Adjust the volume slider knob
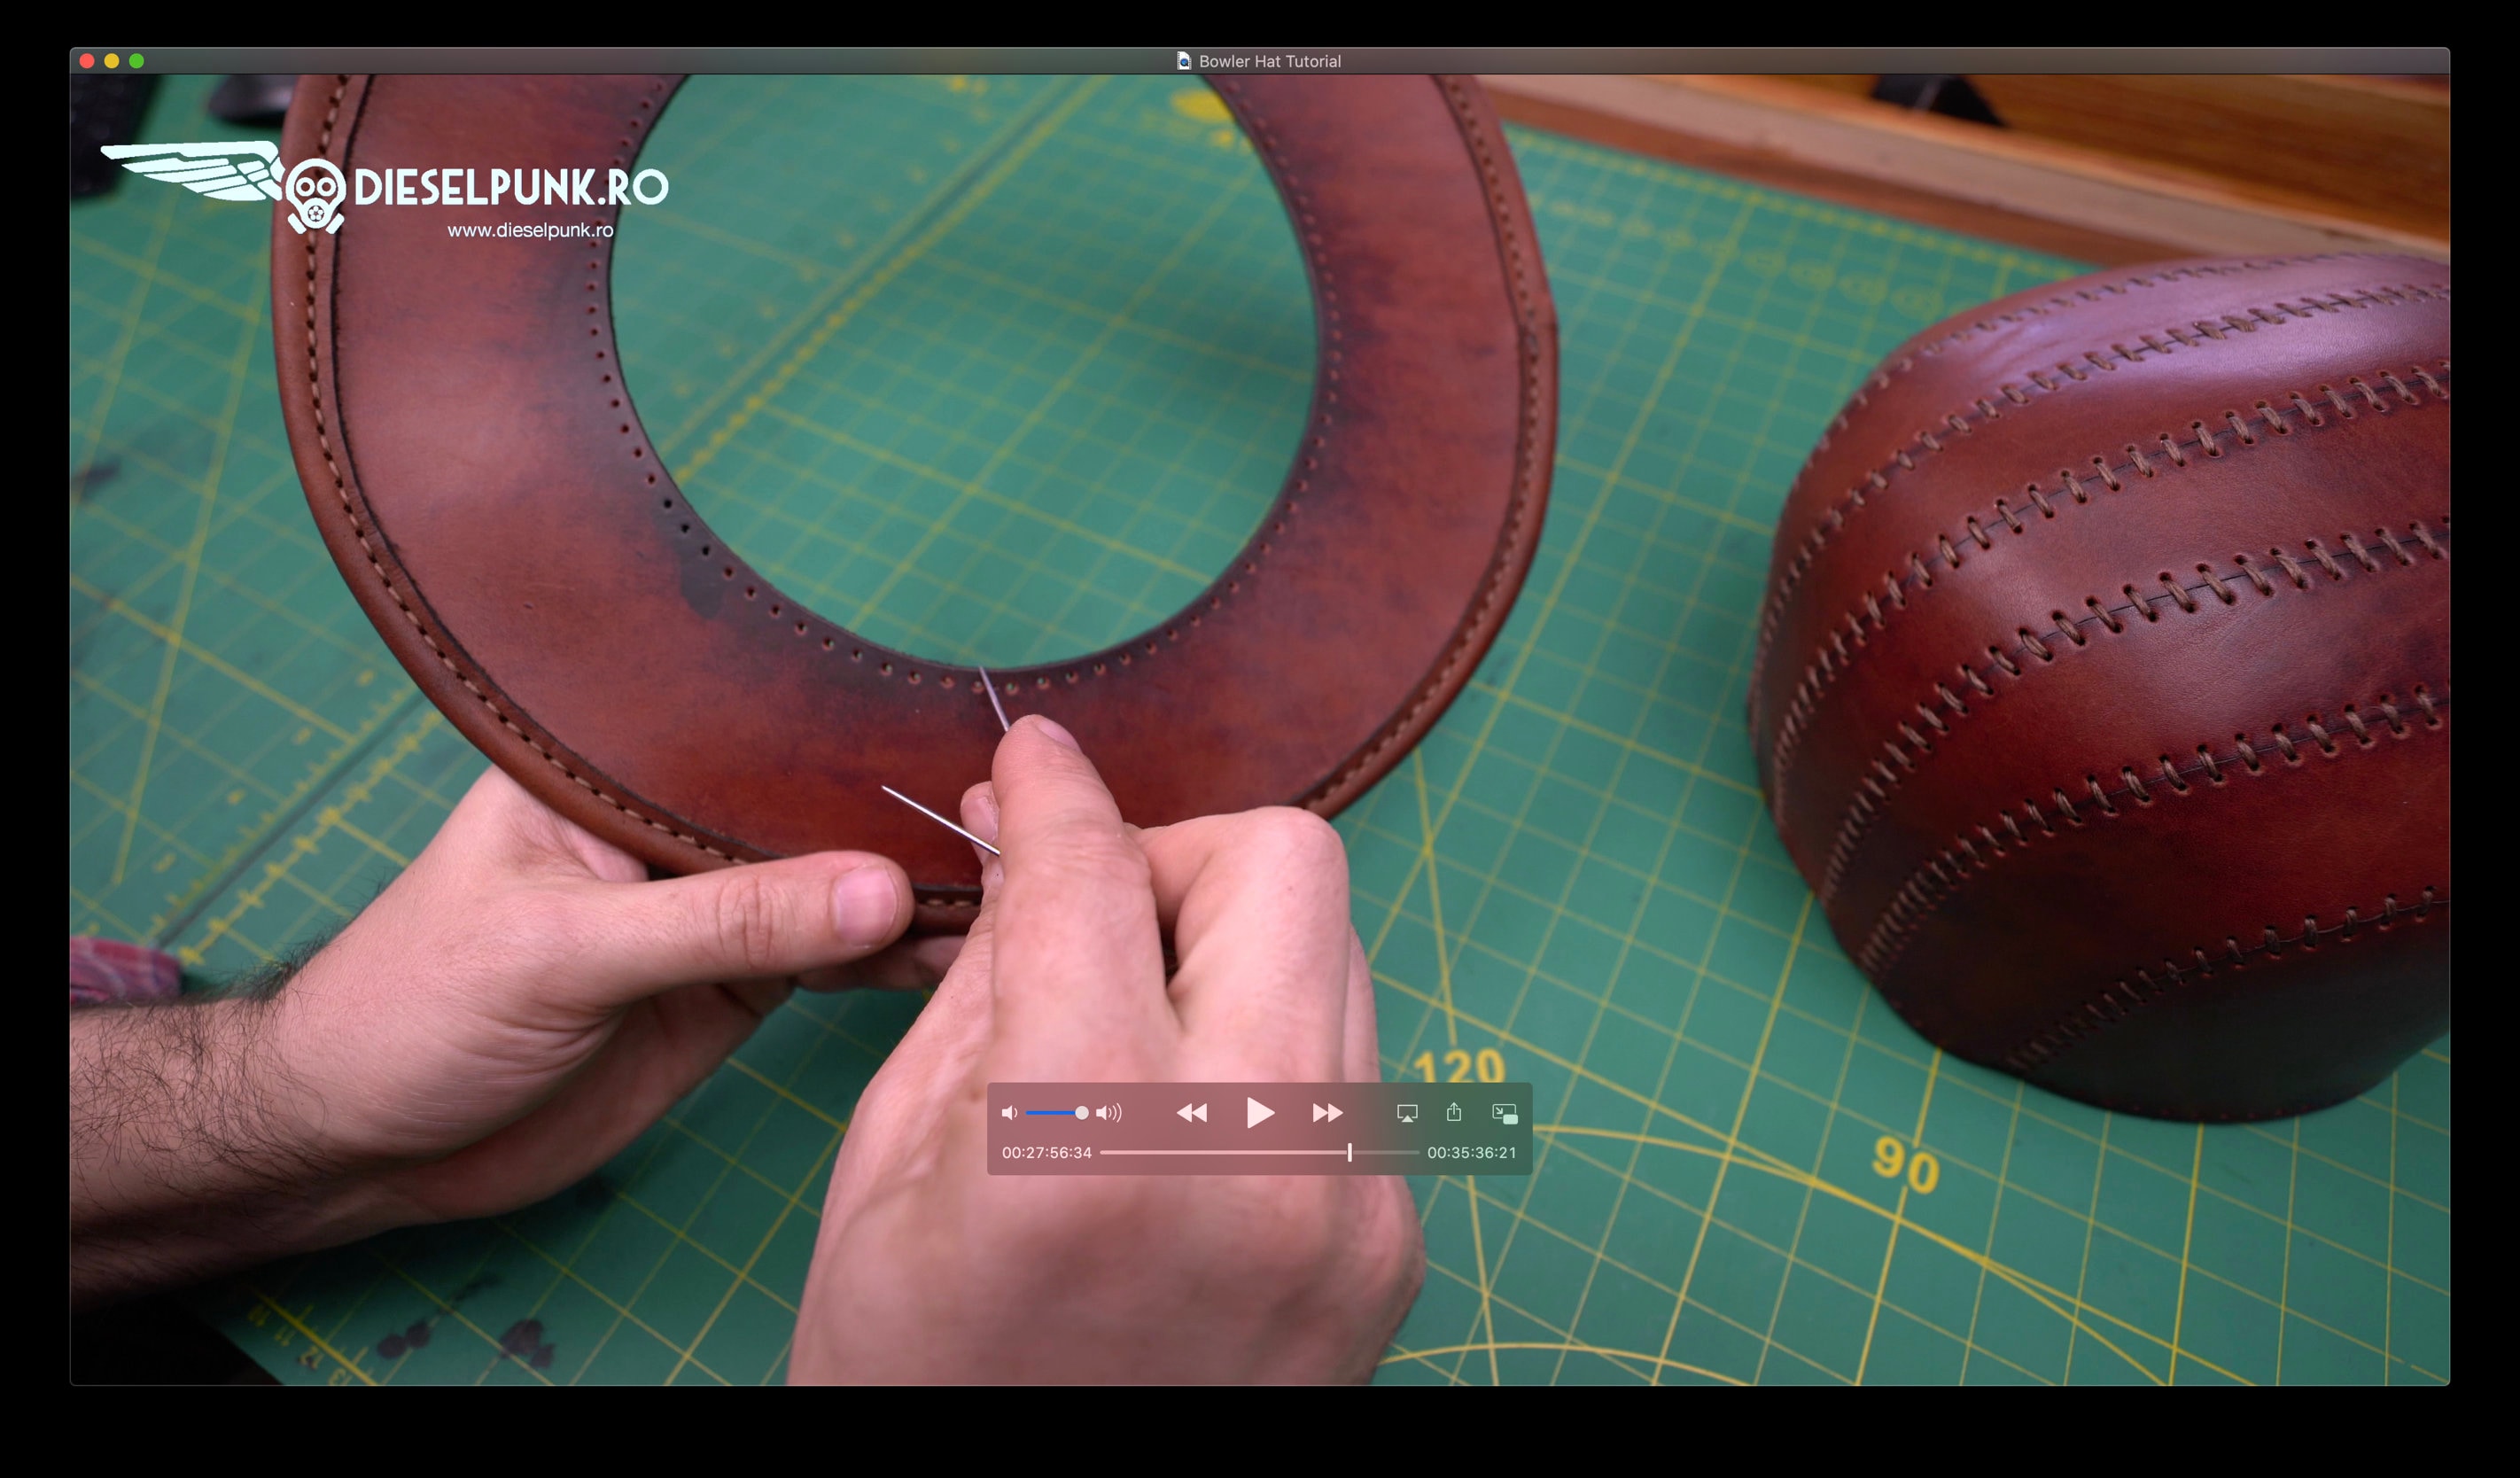2520x1478 pixels. tap(1081, 1113)
